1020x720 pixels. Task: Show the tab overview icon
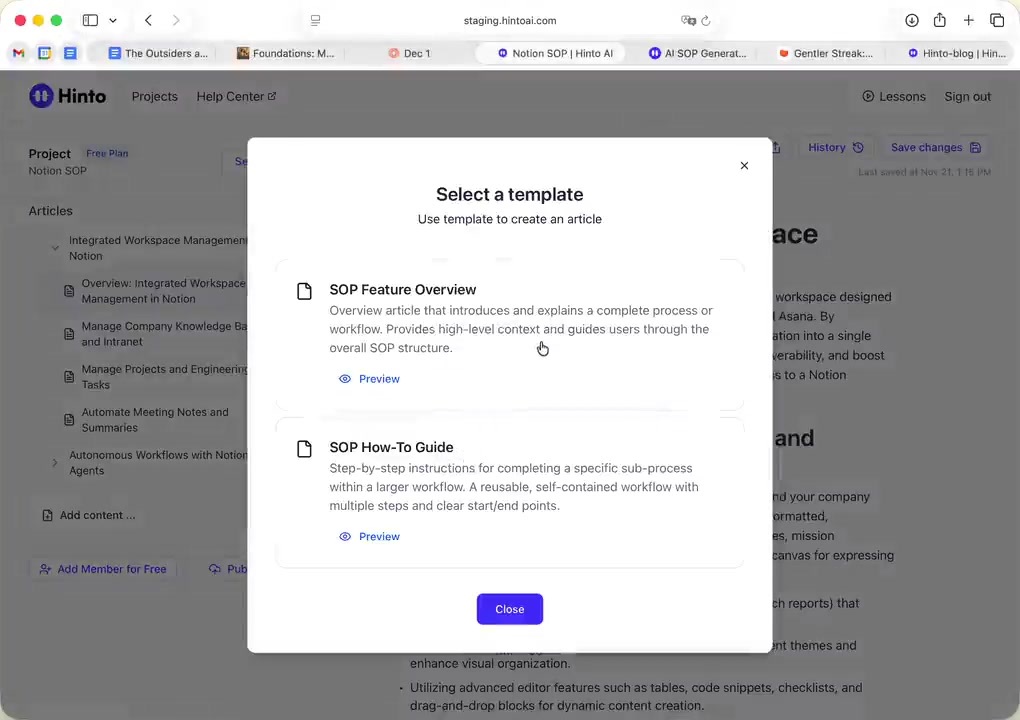pos(997,20)
